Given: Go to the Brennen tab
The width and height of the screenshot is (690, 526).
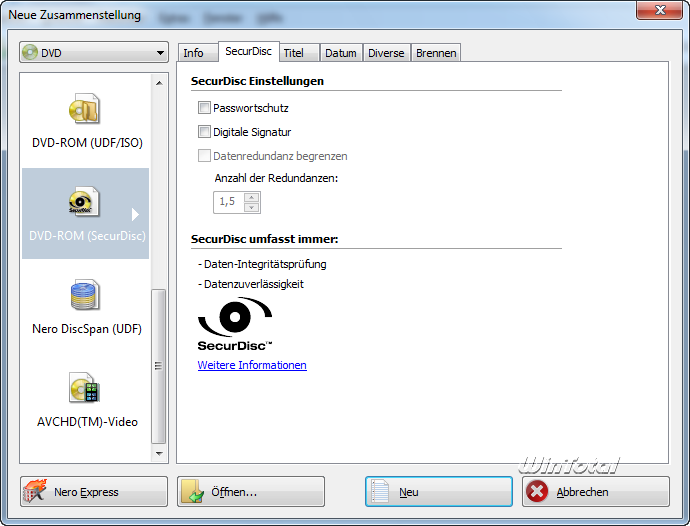Looking at the screenshot, I should tap(436, 53).
